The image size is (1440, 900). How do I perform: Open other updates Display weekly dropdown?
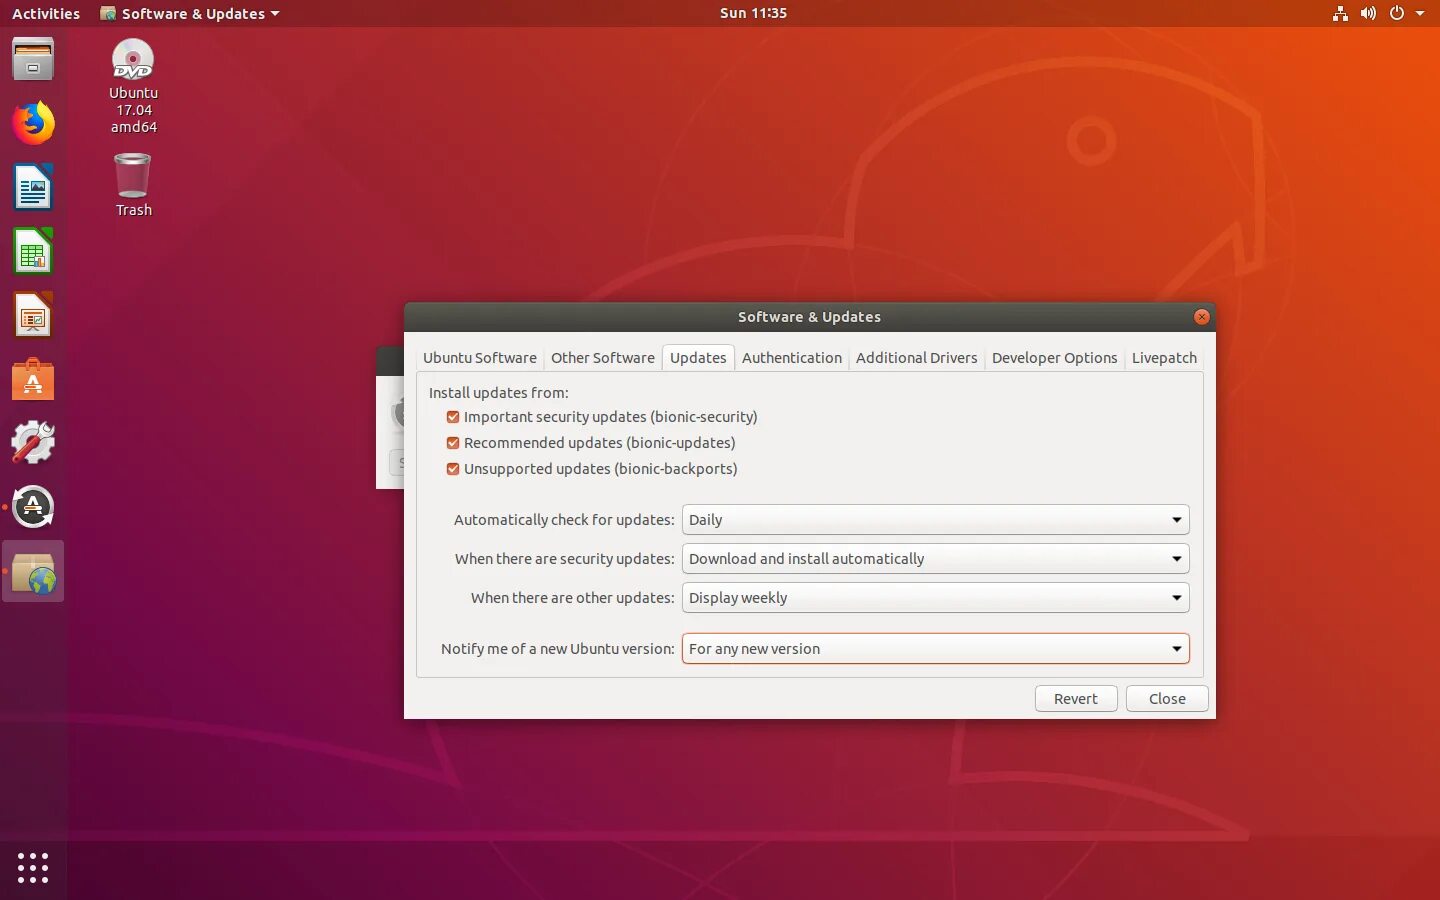935,598
